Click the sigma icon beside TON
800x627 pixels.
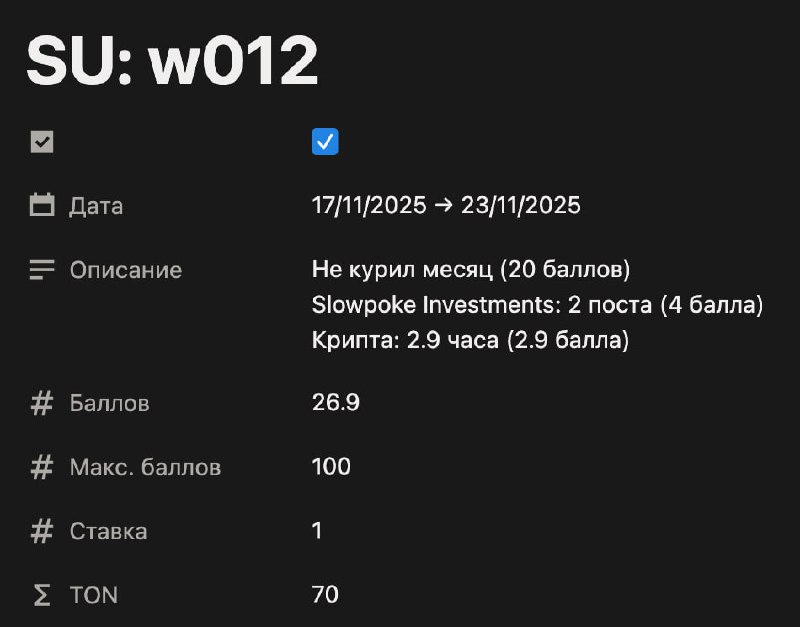(42, 595)
